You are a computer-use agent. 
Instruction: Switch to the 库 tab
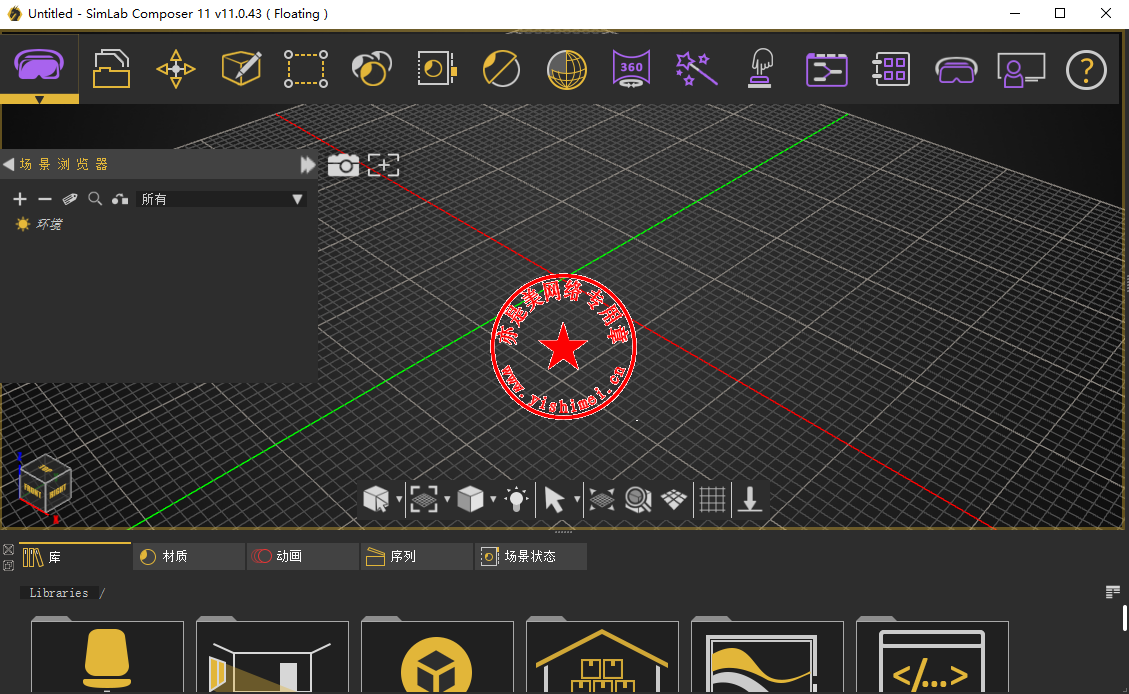(x=75, y=556)
